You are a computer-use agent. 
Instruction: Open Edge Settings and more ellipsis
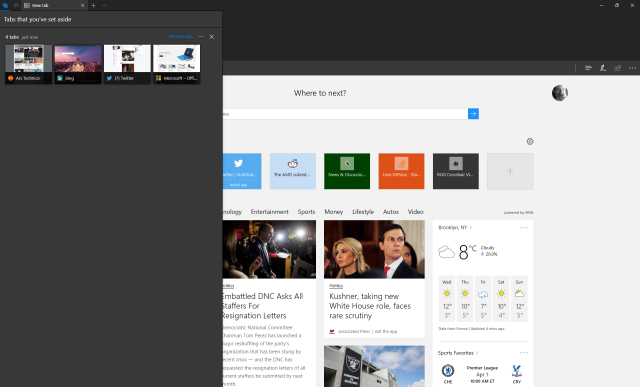pyautogui.click(x=632, y=68)
